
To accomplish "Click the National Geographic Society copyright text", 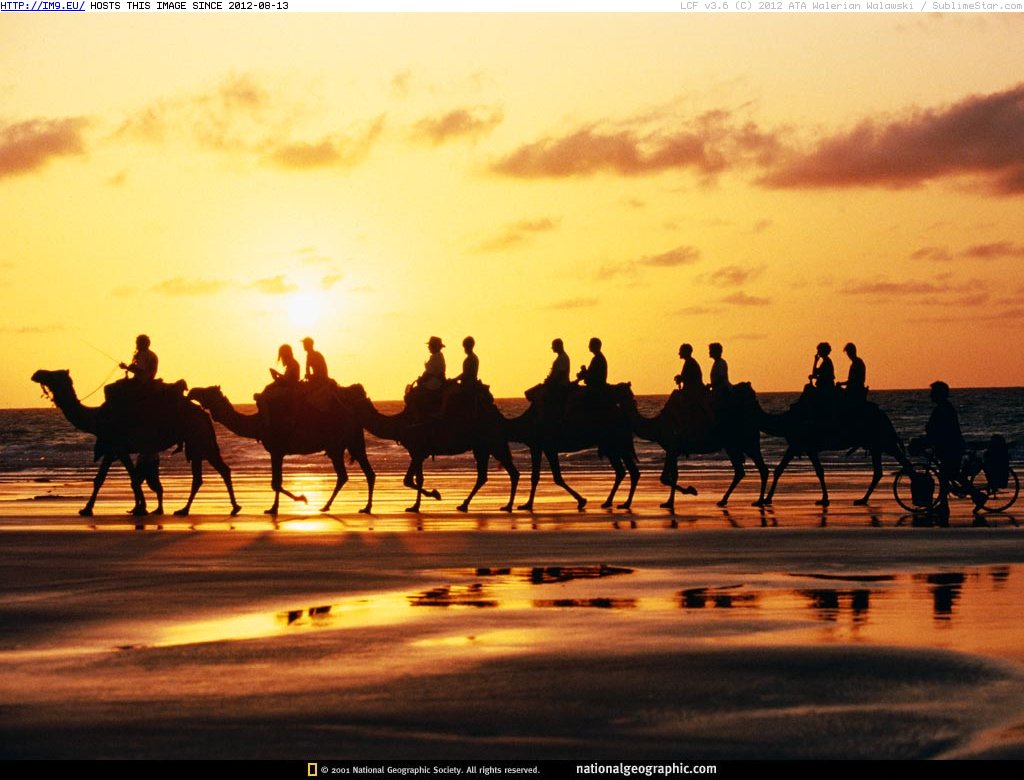I will coord(430,770).
